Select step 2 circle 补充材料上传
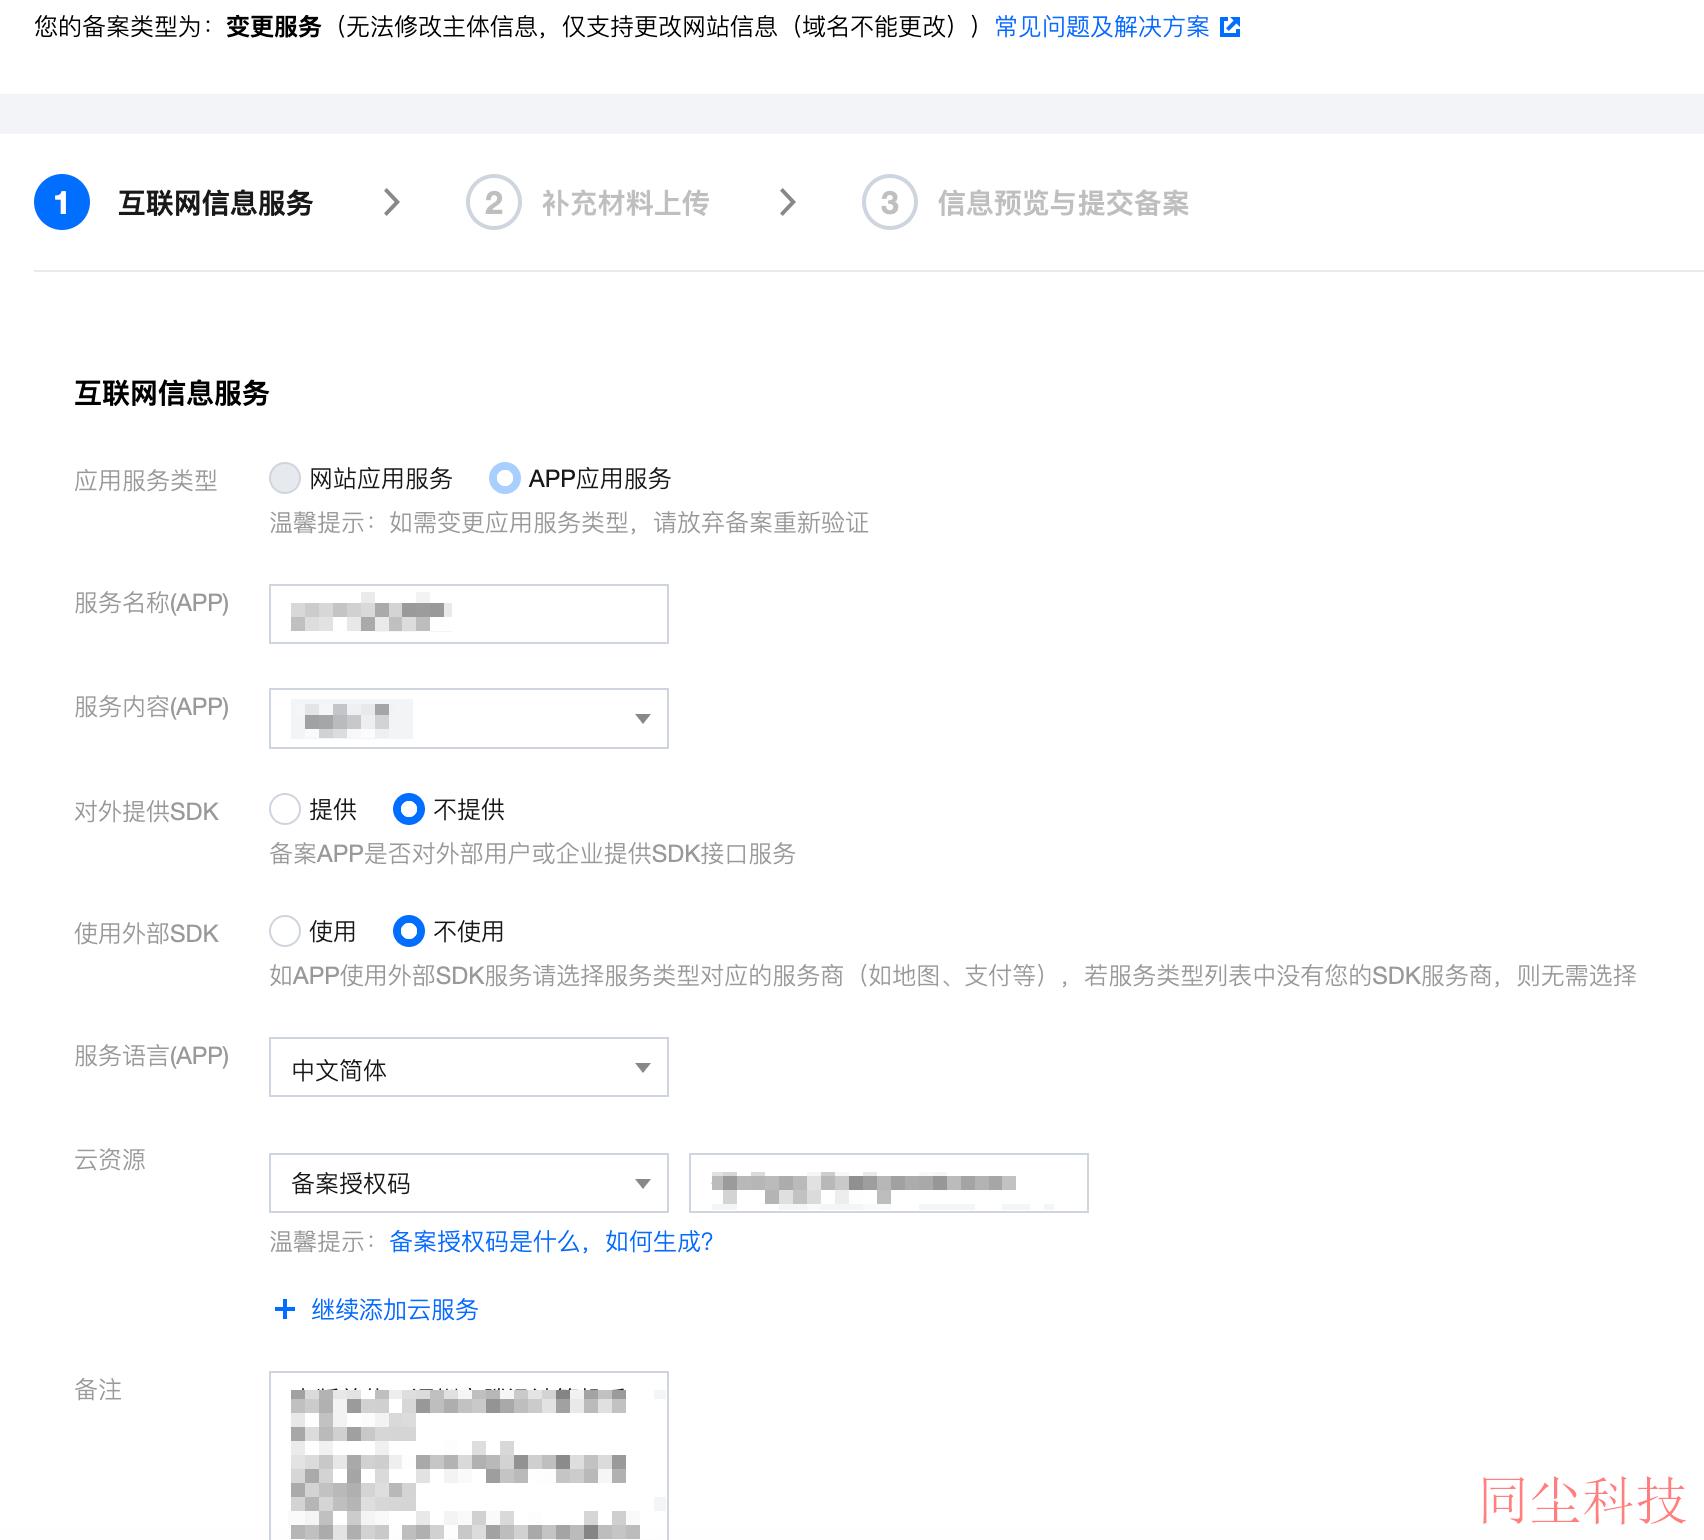The height and width of the screenshot is (1540, 1704). coord(494,202)
